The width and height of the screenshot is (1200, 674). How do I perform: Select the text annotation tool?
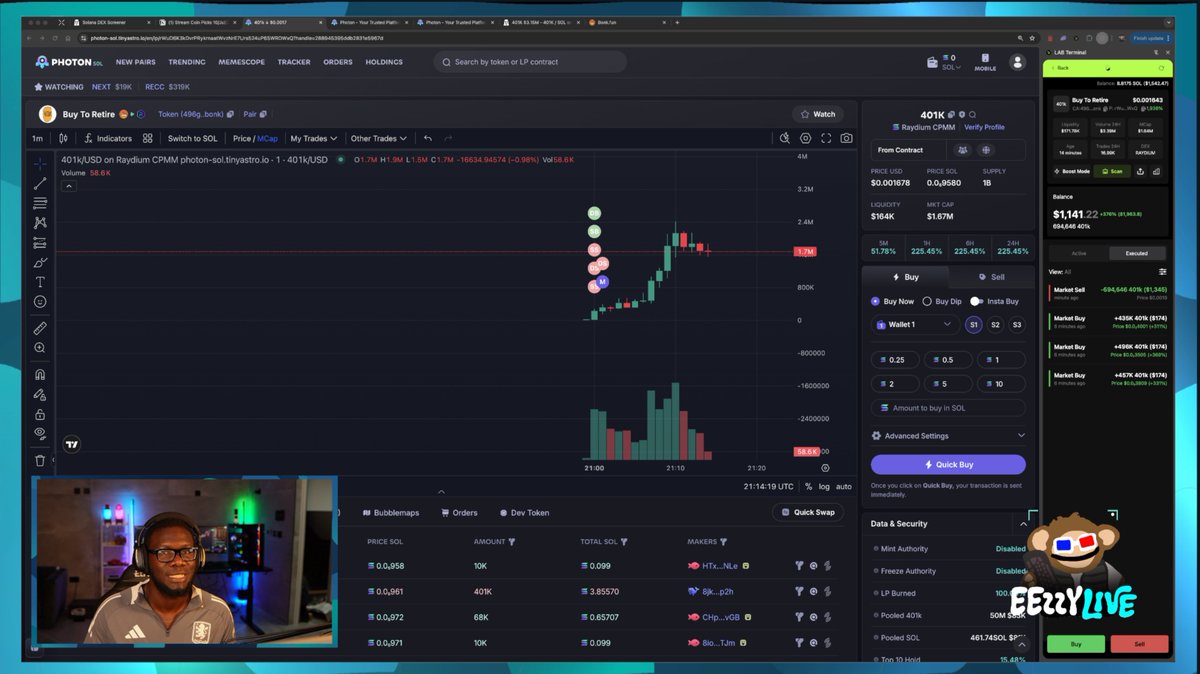coord(40,282)
